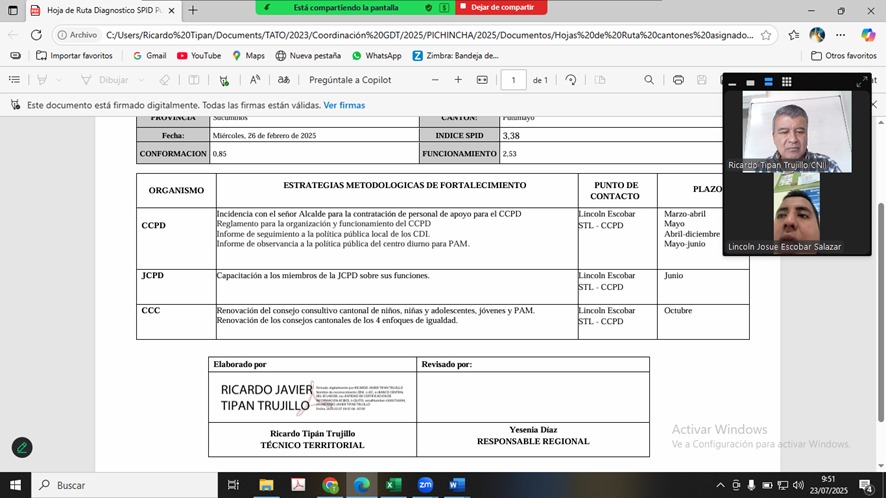Refresh the current page
The width and height of the screenshot is (886, 498).
36,35
